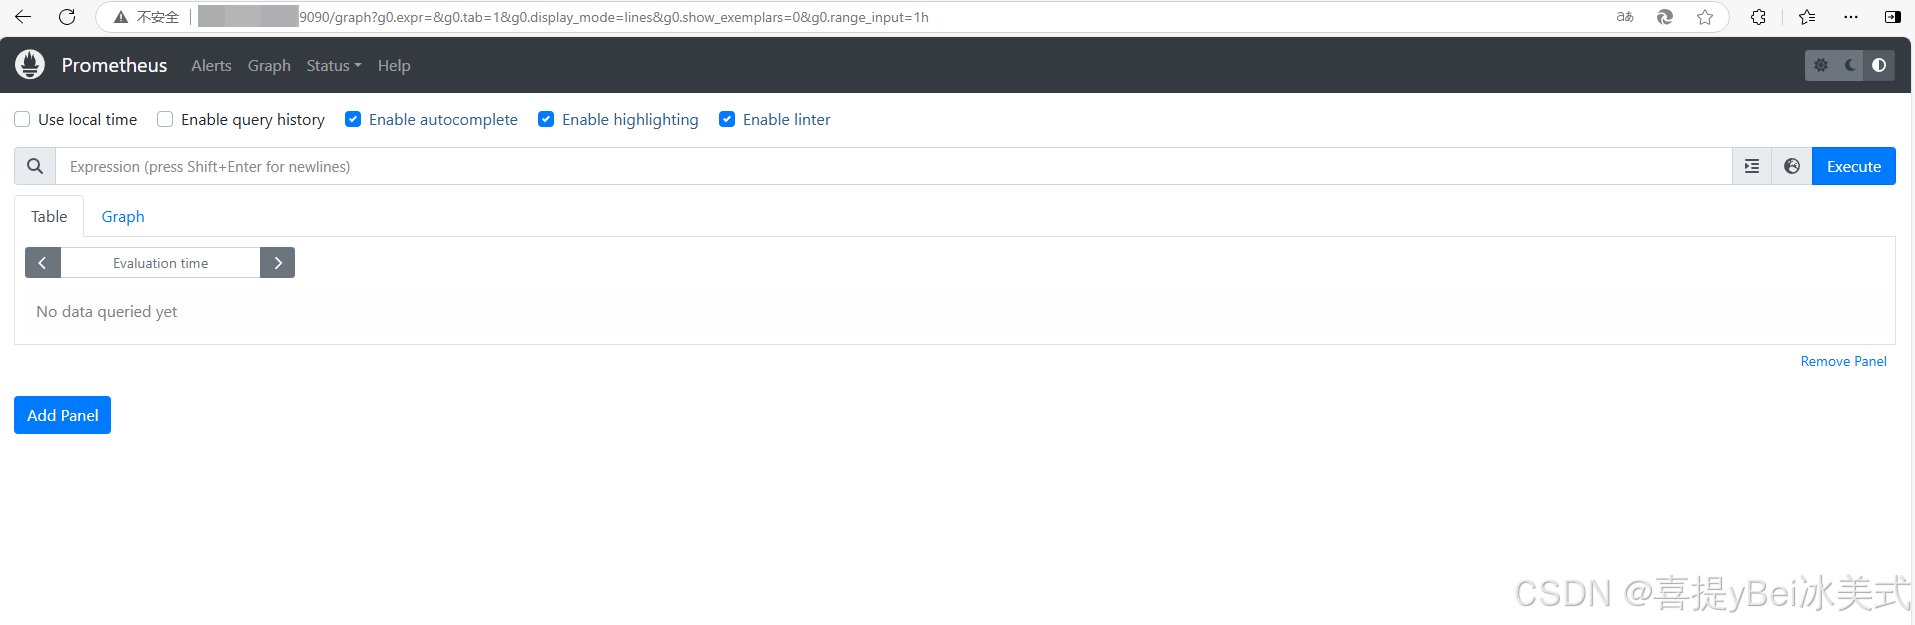Click the browser sync refresh icon

(x=1665, y=17)
